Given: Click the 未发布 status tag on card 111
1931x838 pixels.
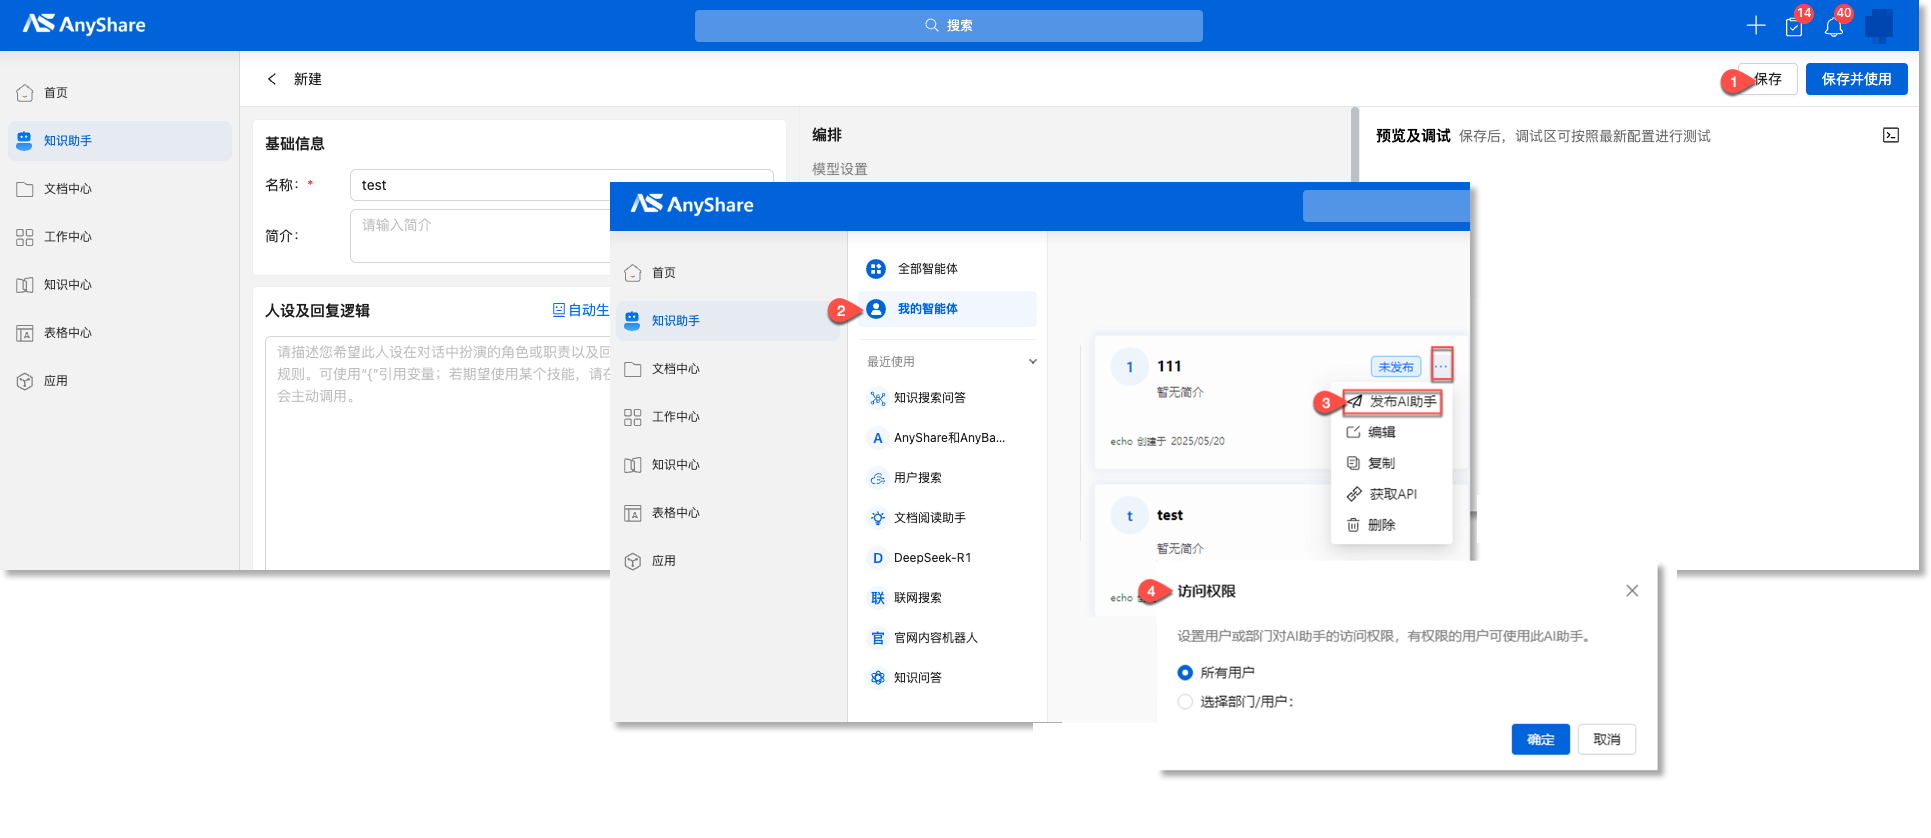Looking at the screenshot, I should 1395,367.
